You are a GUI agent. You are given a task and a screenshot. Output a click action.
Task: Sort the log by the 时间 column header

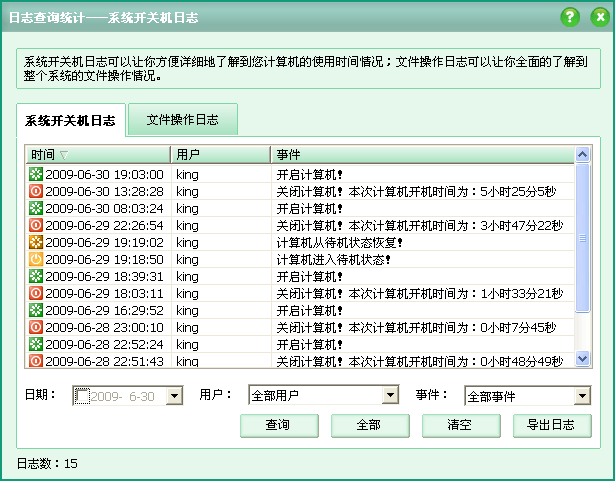(x=96, y=155)
